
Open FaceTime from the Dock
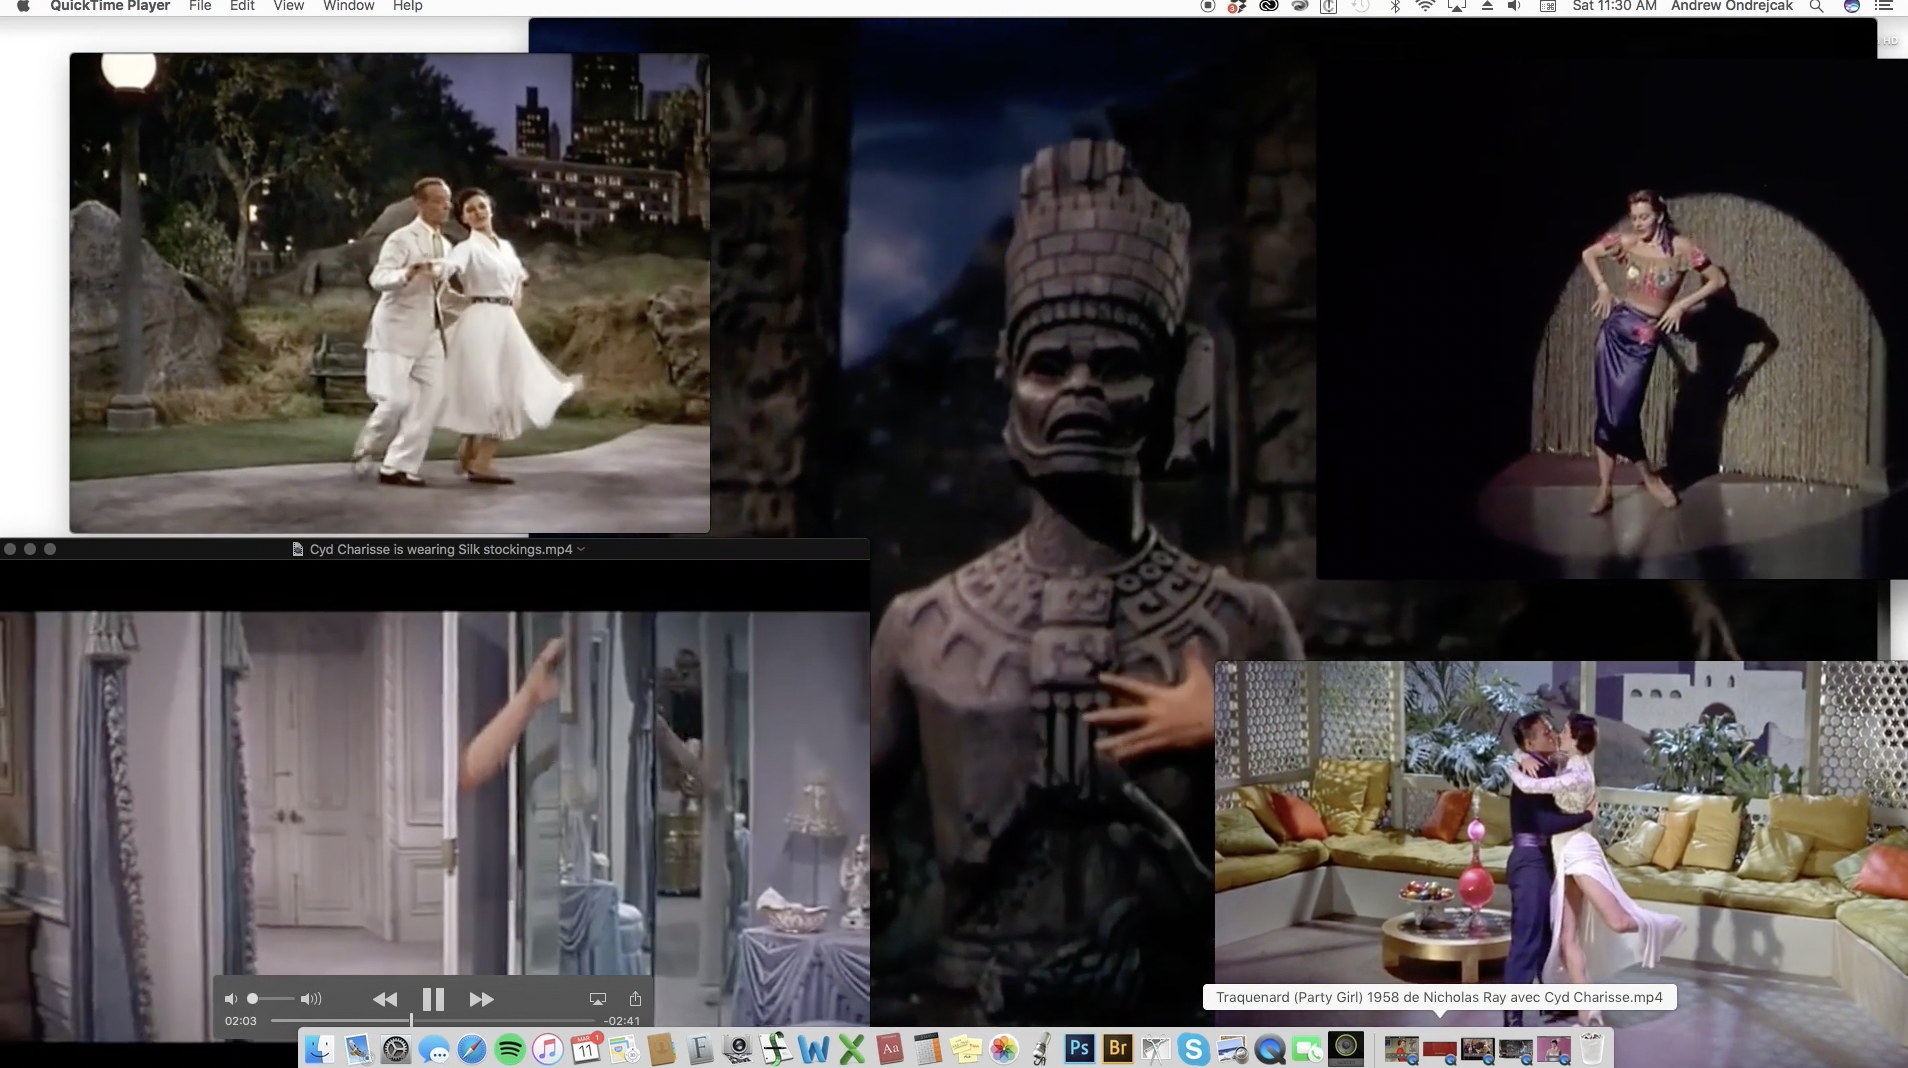click(1308, 1049)
